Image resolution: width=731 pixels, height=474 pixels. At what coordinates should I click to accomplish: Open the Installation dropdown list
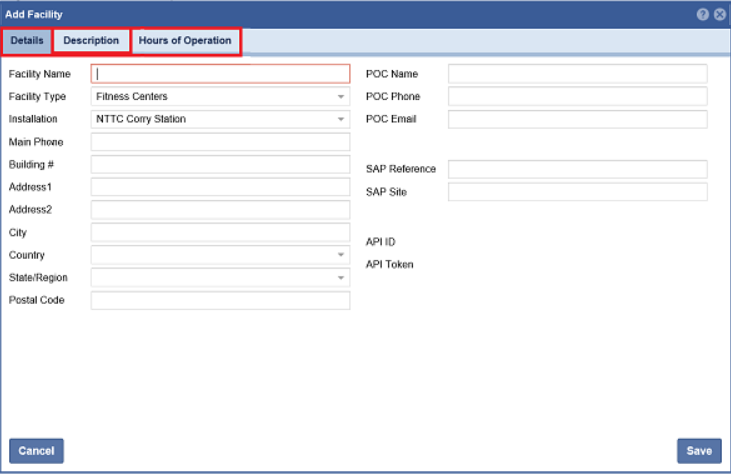point(341,119)
